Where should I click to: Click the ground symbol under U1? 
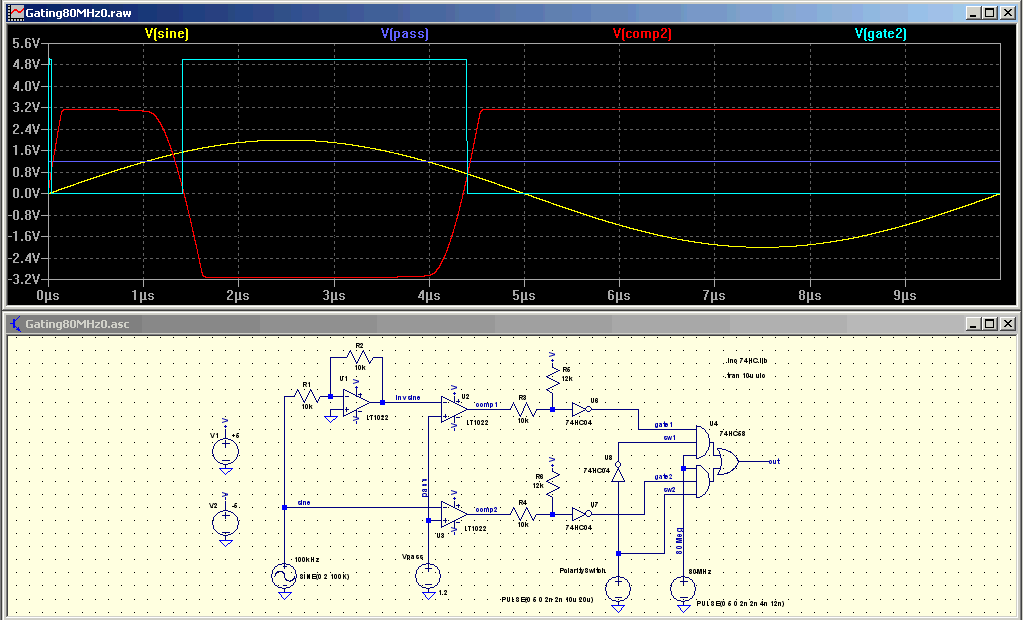[330, 418]
